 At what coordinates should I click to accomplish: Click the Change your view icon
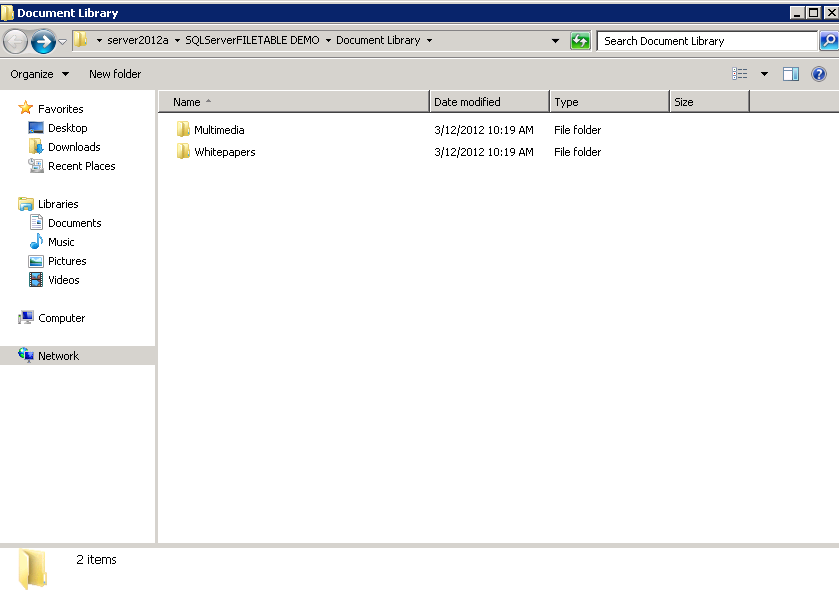click(740, 74)
